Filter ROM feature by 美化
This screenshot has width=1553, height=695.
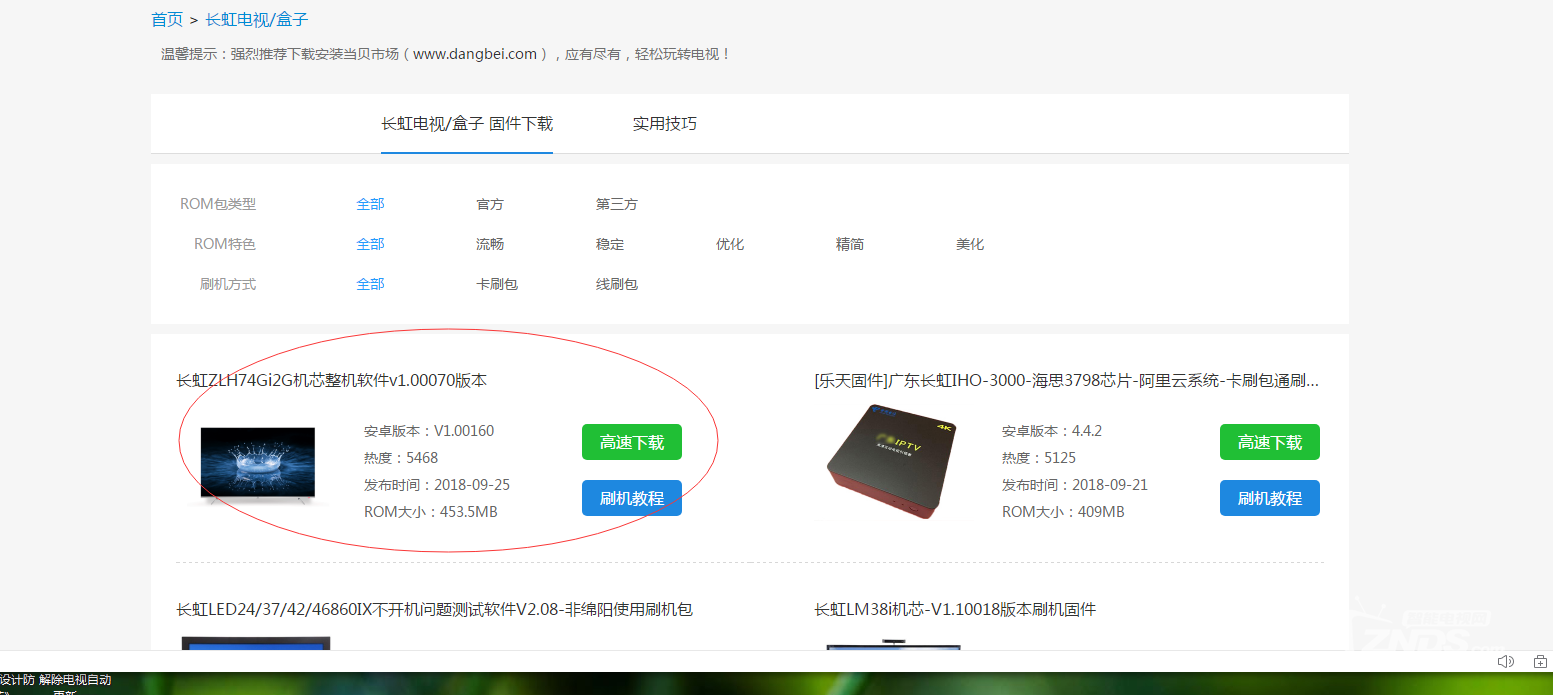[x=970, y=244]
